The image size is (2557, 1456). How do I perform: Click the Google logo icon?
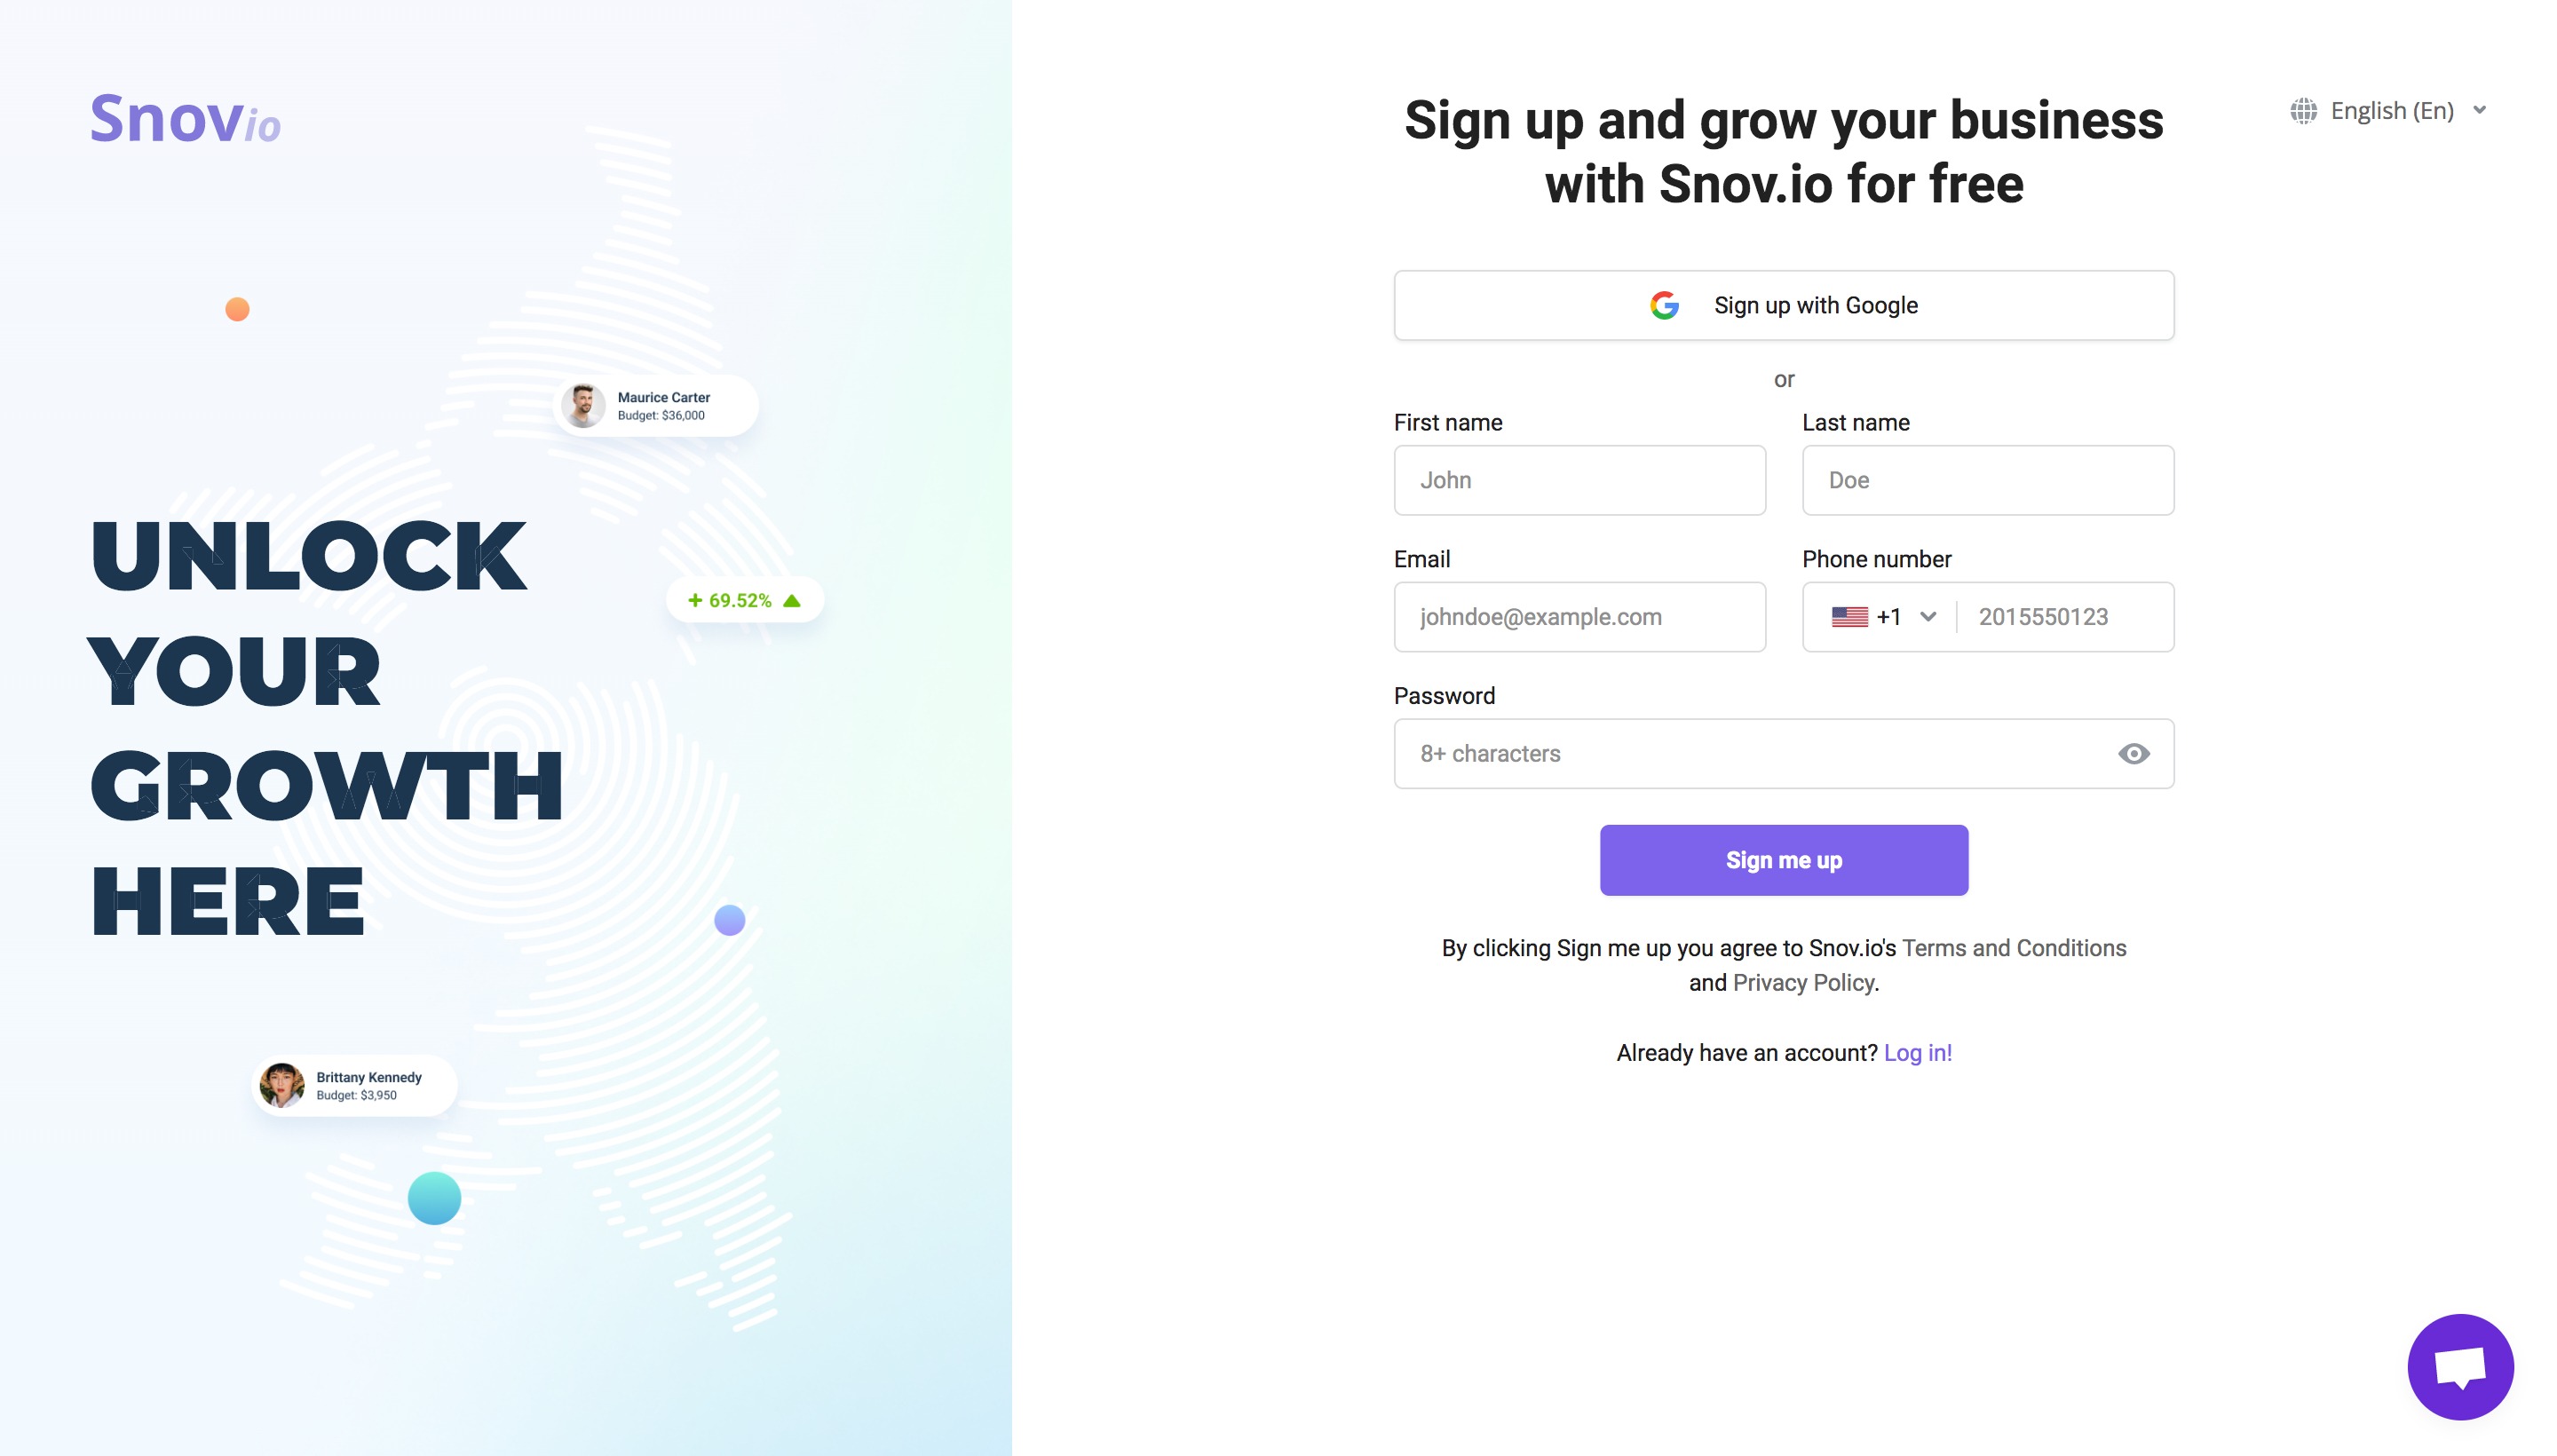click(x=1664, y=305)
